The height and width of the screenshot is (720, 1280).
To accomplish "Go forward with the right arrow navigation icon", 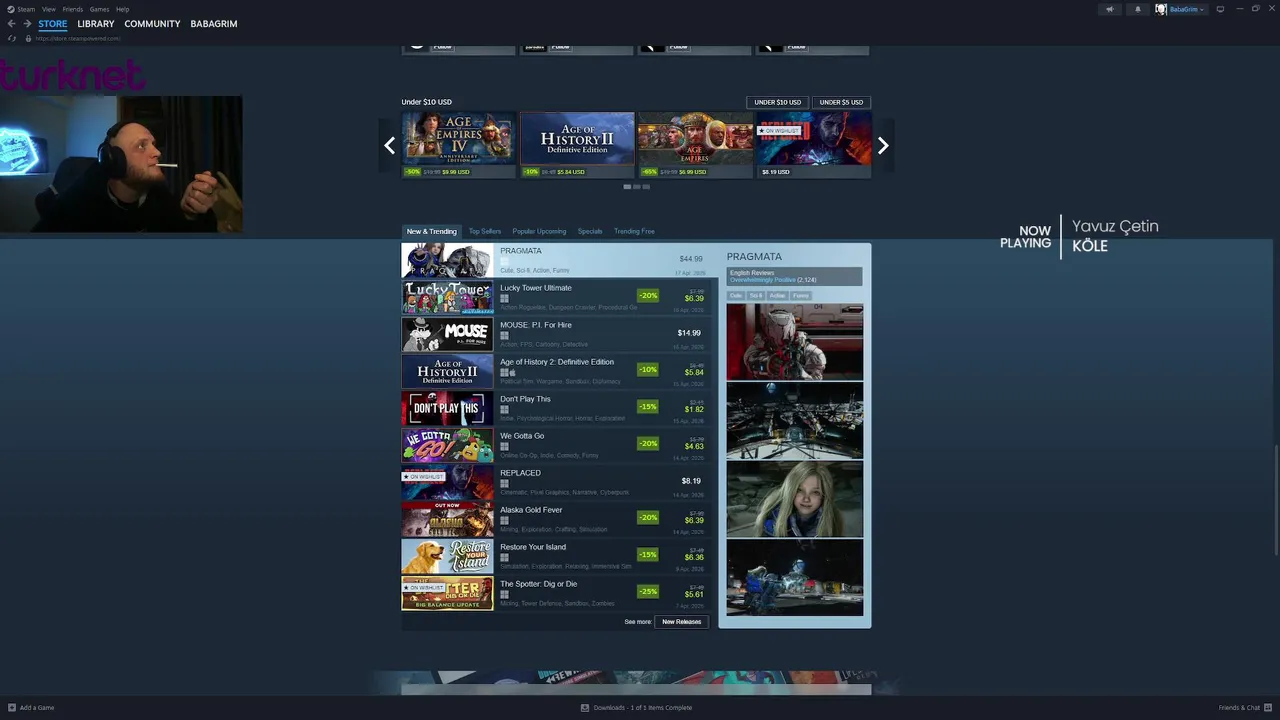I will (x=28, y=23).
